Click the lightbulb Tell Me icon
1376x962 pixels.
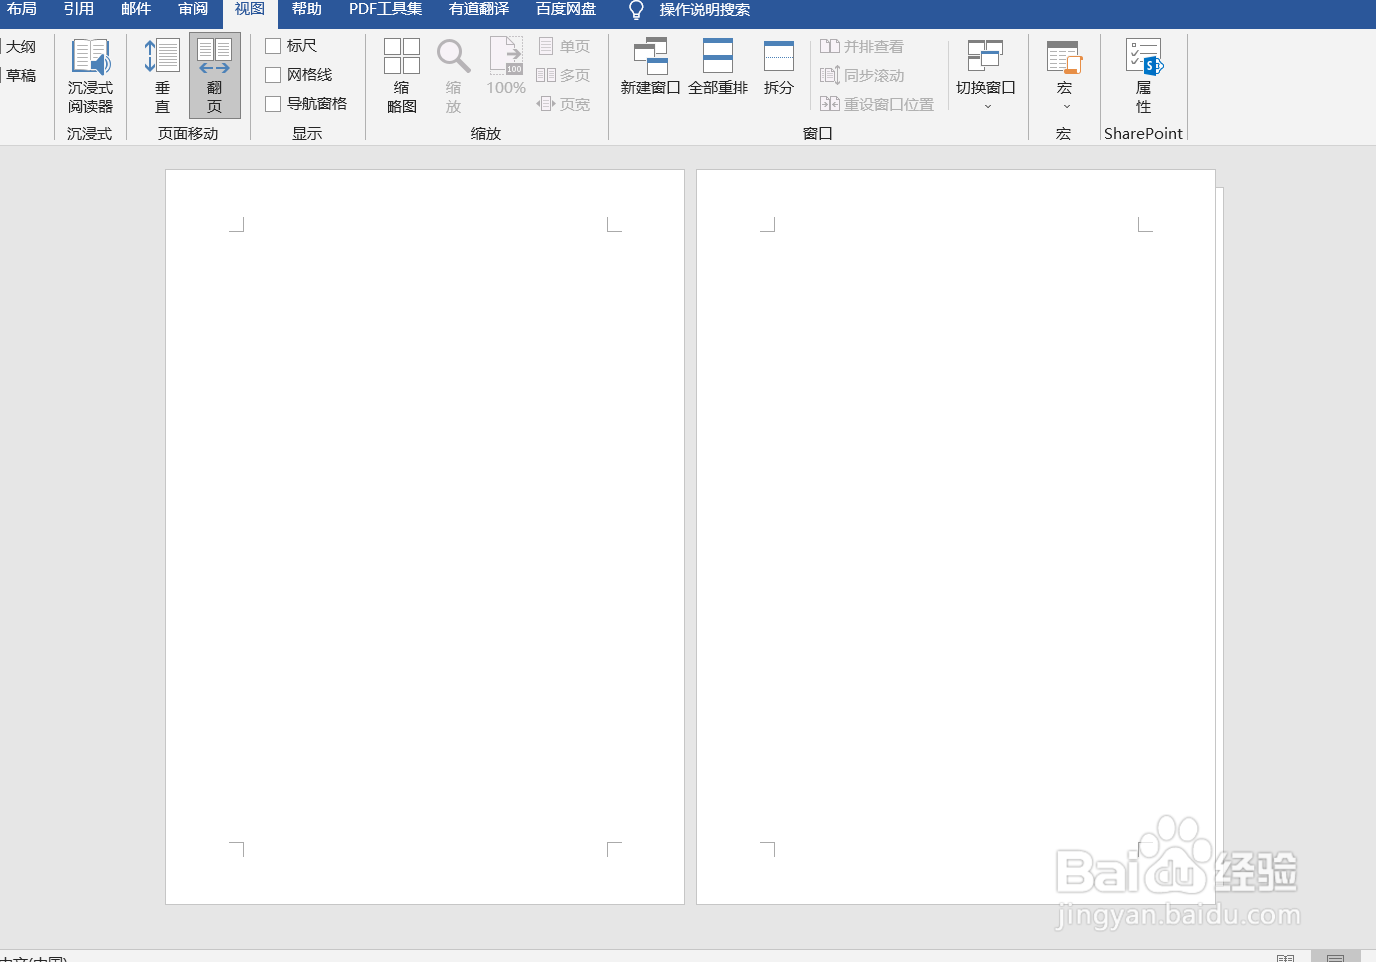pos(636,10)
